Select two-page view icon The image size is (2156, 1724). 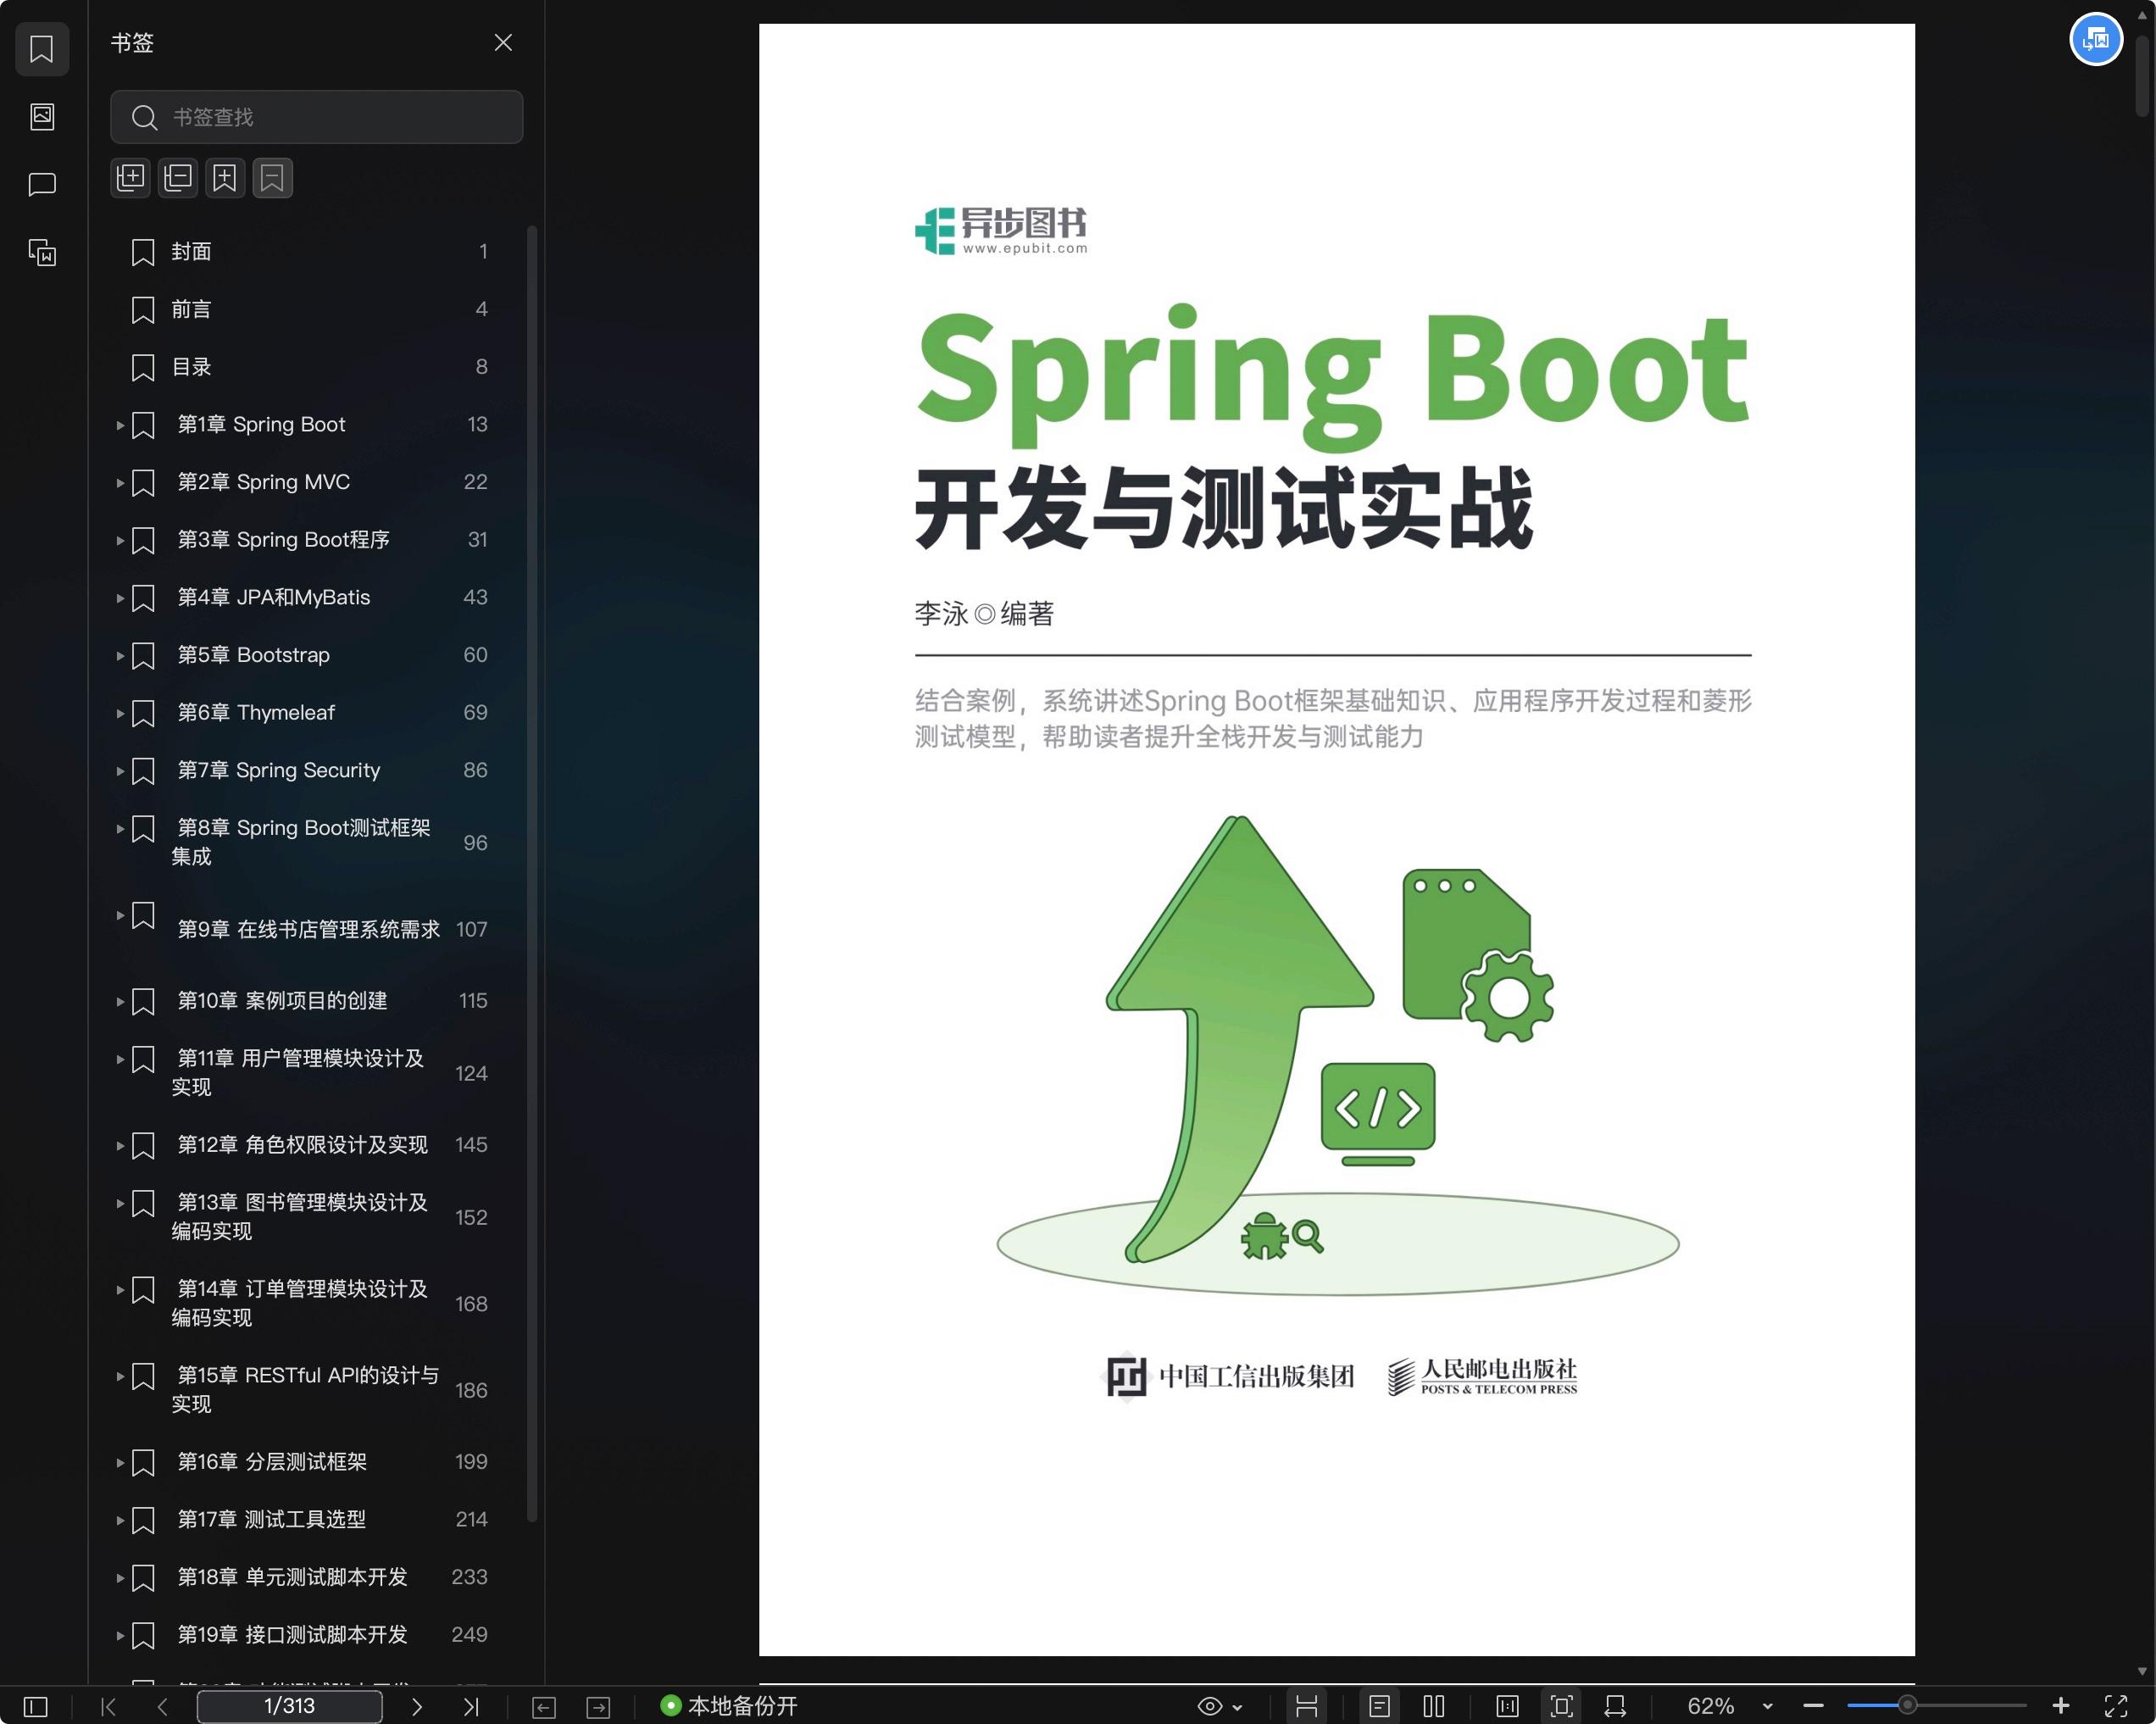point(1433,1706)
